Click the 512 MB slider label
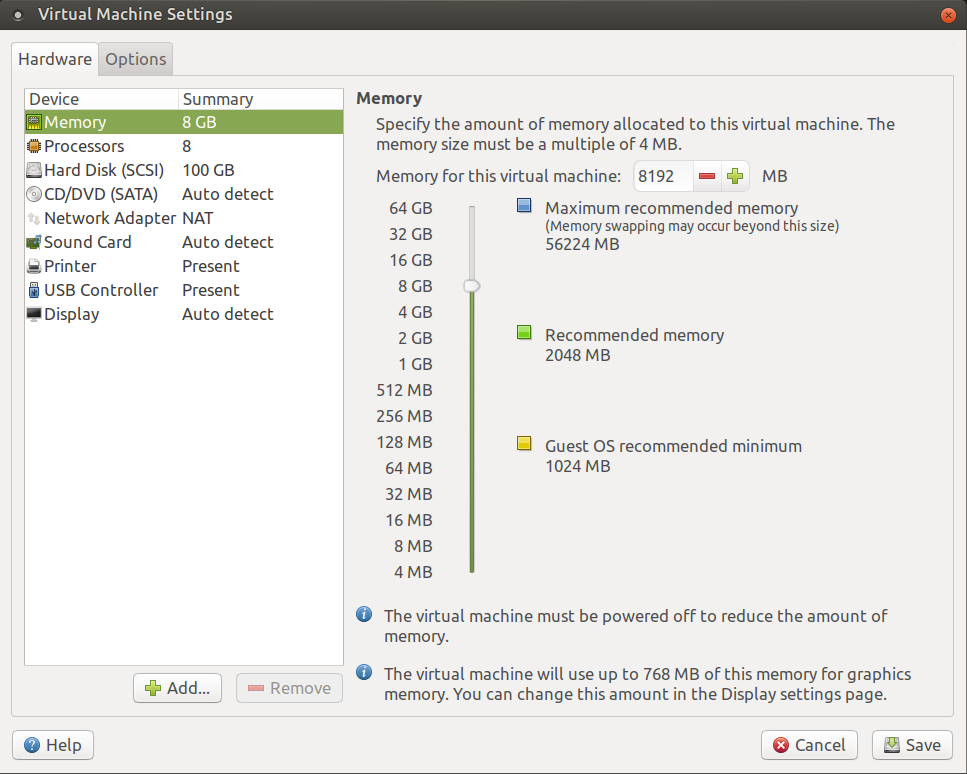The image size is (967, 774). (x=405, y=390)
